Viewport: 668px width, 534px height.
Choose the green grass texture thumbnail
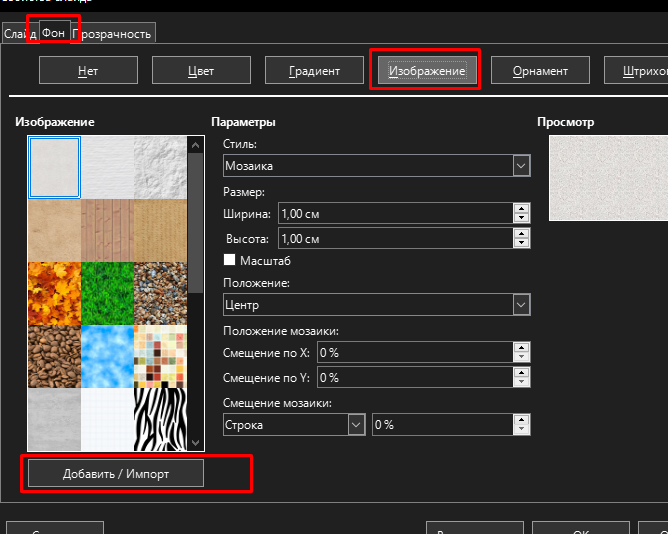coord(106,291)
